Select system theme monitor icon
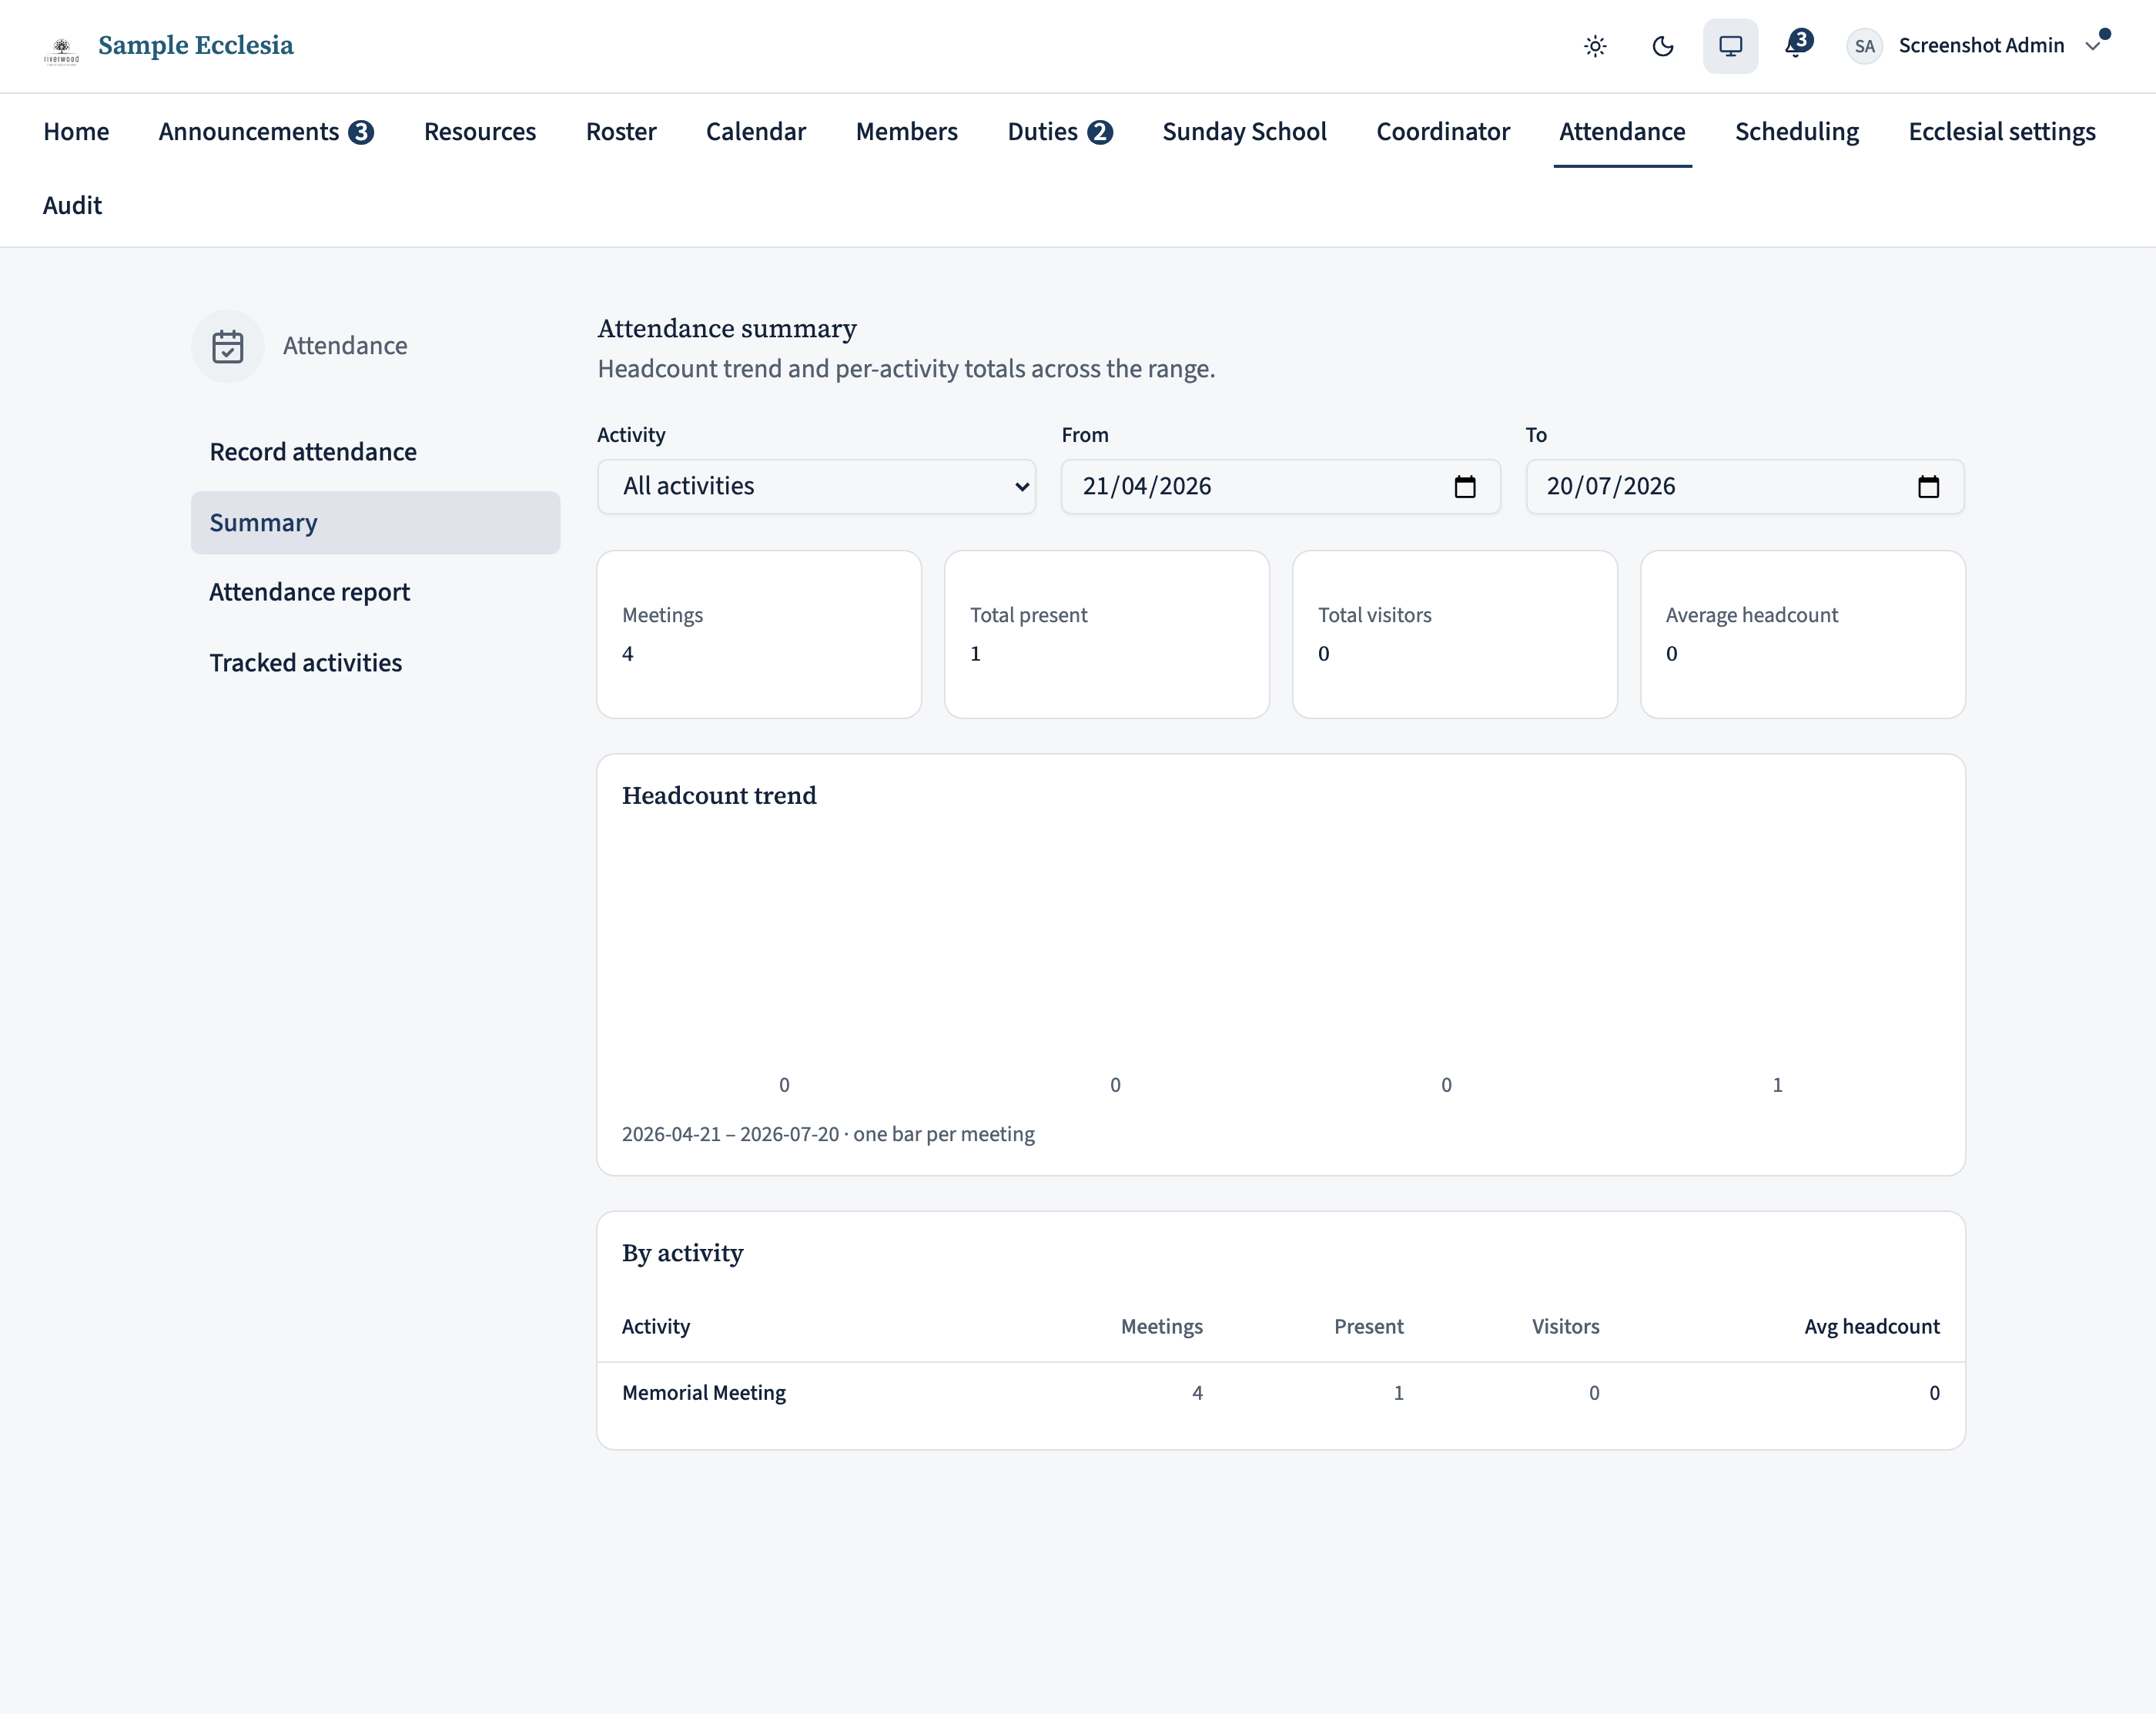Screen dimensions: 2156x1714 click(1730, 46)
